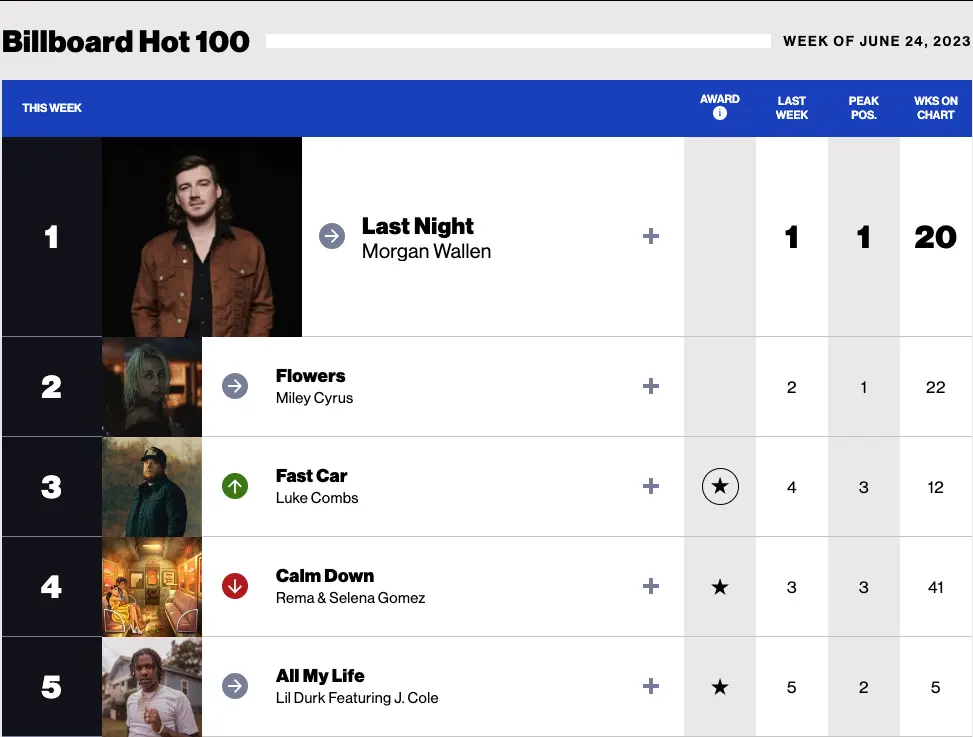Viewport: 973px width, 737px height.
Task: Click green up arrow beside Fast Car
Action: (x=235, y=487)
